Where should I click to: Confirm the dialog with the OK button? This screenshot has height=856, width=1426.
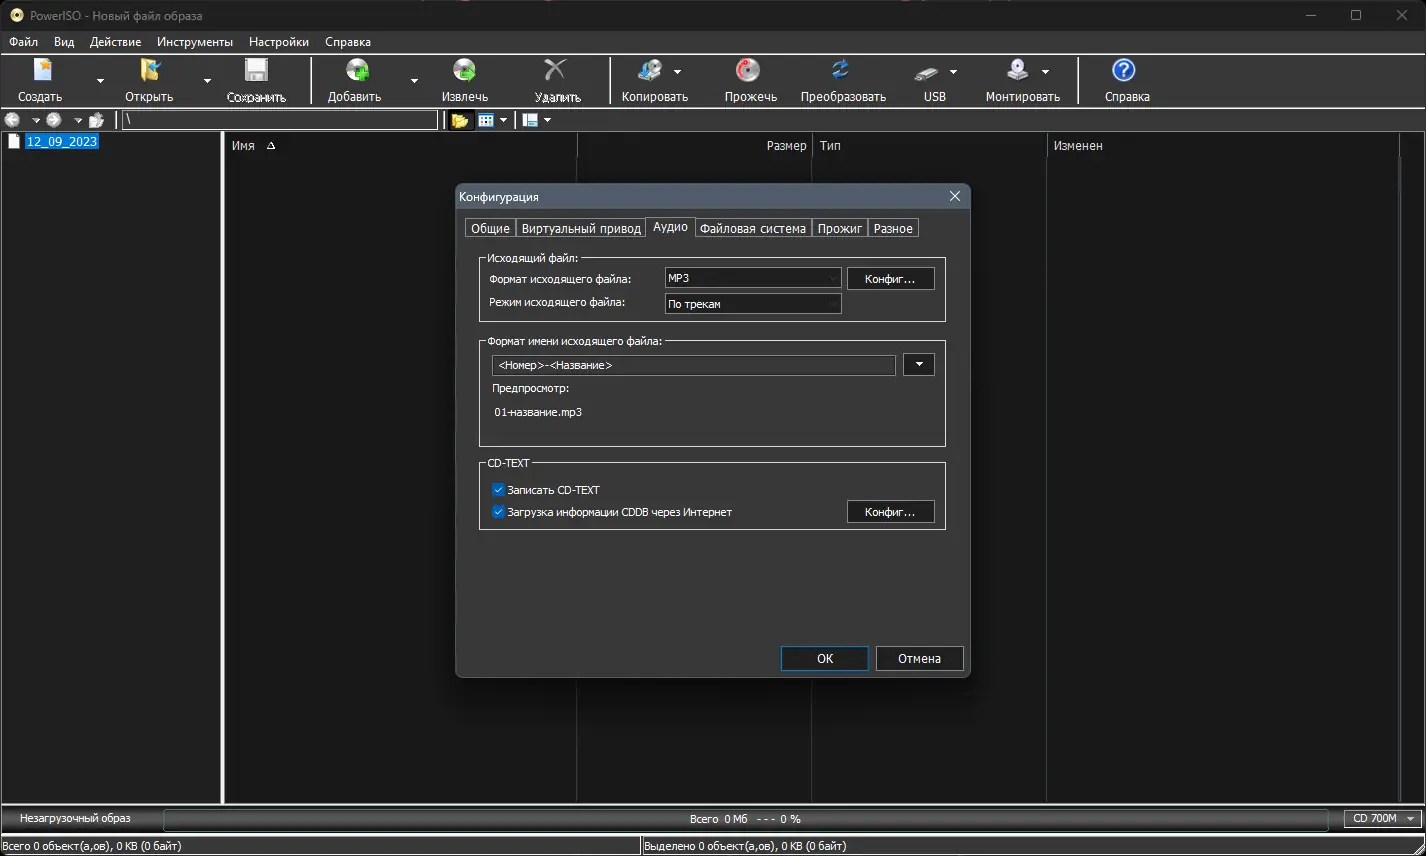(825, 658)
